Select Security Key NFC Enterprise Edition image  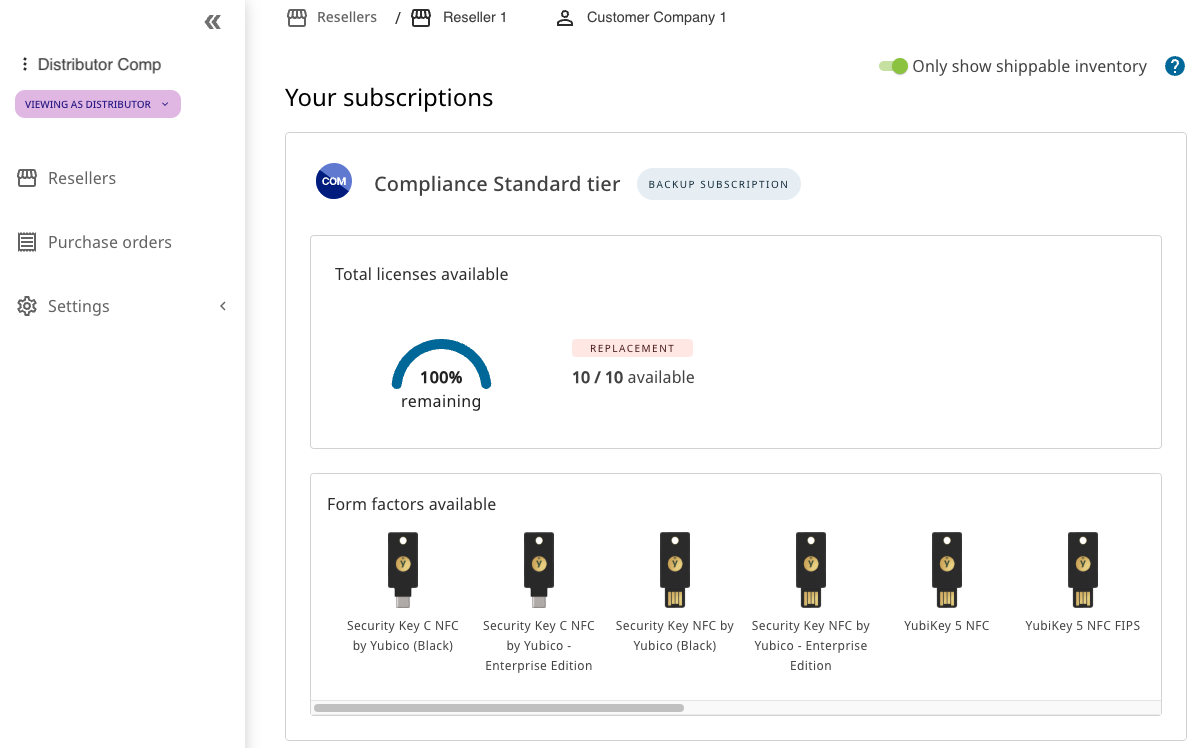coord(811,570)
